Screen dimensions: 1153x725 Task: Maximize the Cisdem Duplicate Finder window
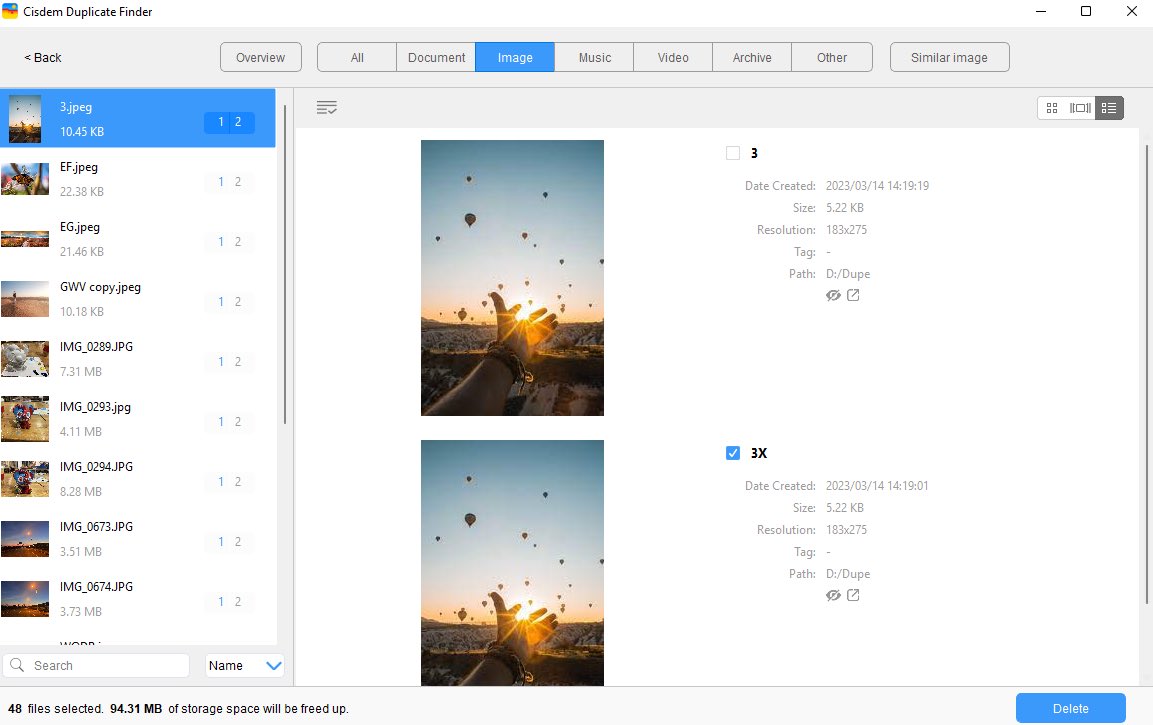[x=1086, y=11]
